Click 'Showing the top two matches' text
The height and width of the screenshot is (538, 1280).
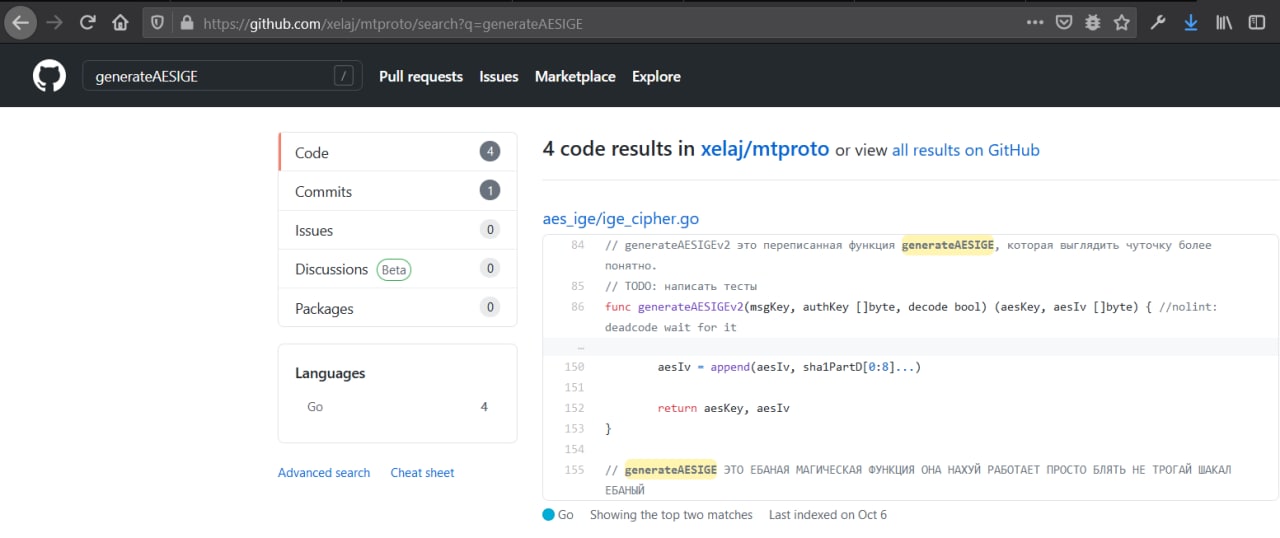click(x=671, y=515)
